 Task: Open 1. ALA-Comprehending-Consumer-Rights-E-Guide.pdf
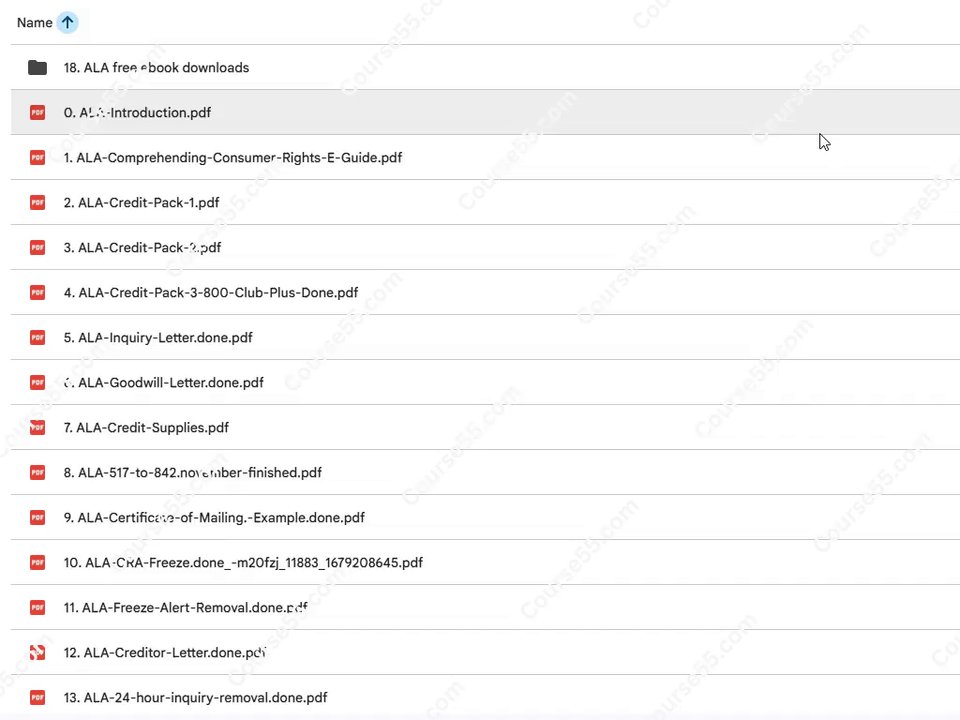233,157
